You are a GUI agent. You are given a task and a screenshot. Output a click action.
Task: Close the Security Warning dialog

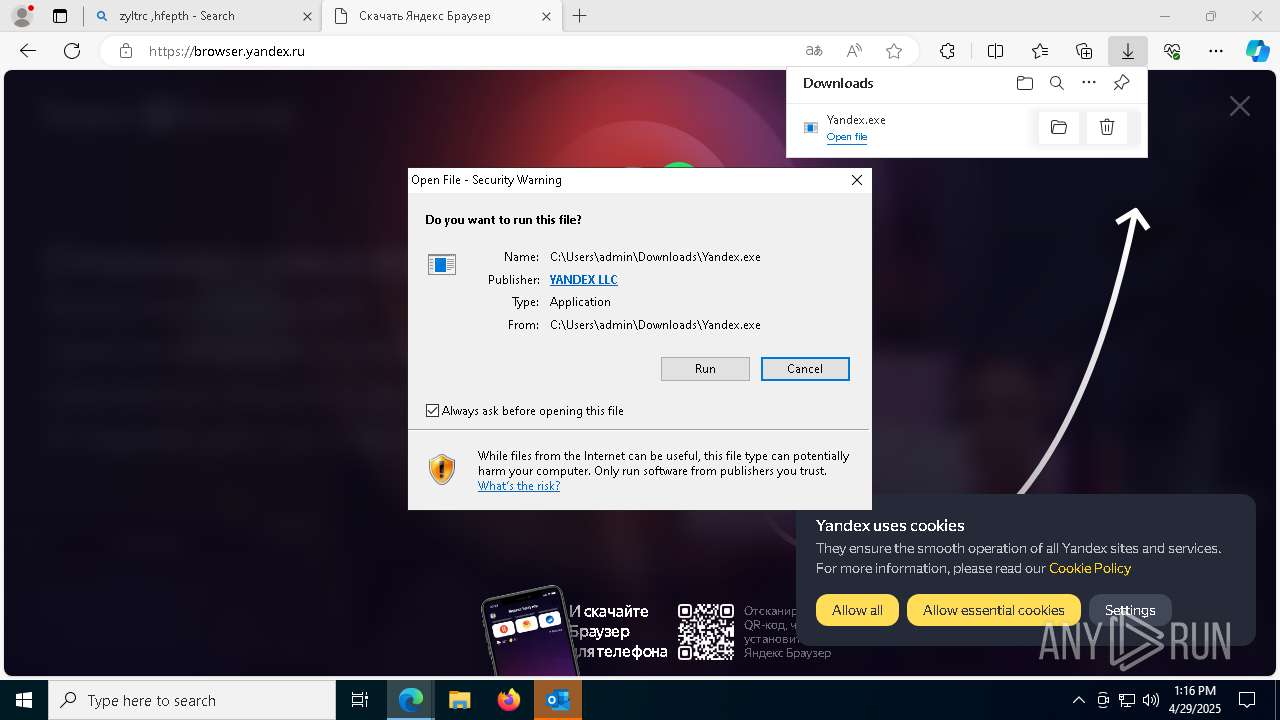tap(857, 180)
